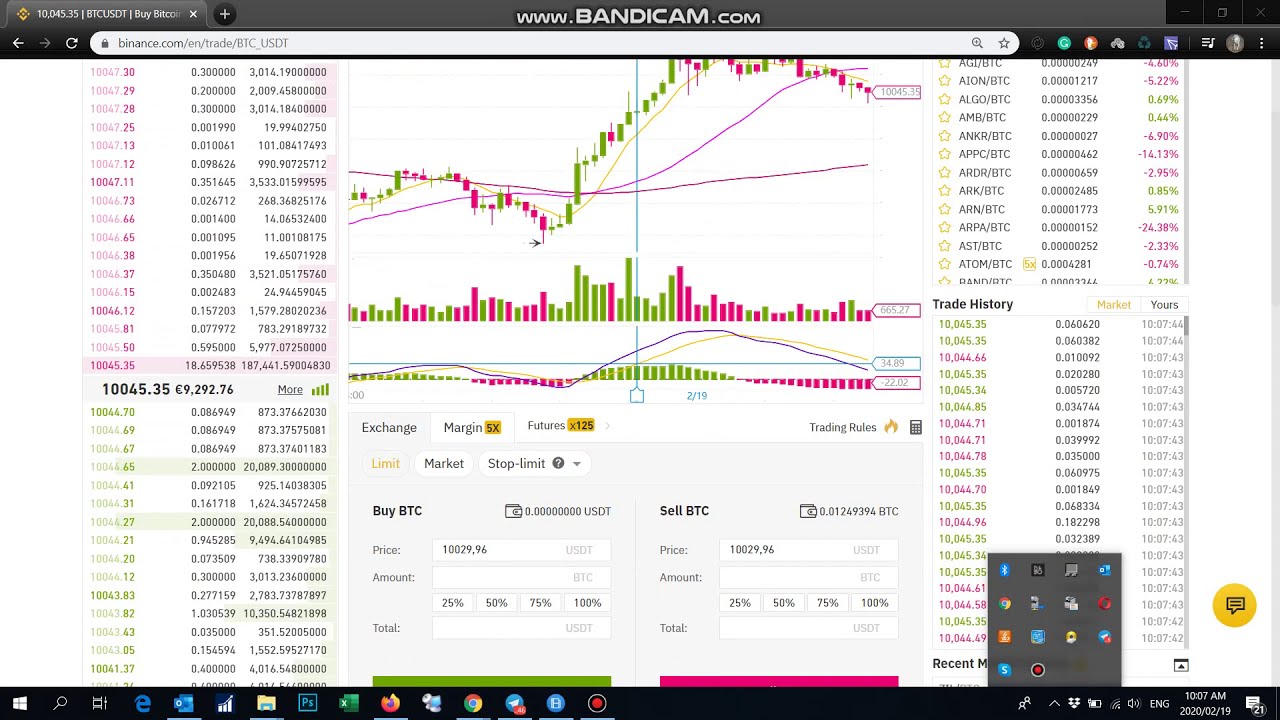The image size is (1280, 720).
Task: Set sell amount to 100%
Action: click(874, 603)
